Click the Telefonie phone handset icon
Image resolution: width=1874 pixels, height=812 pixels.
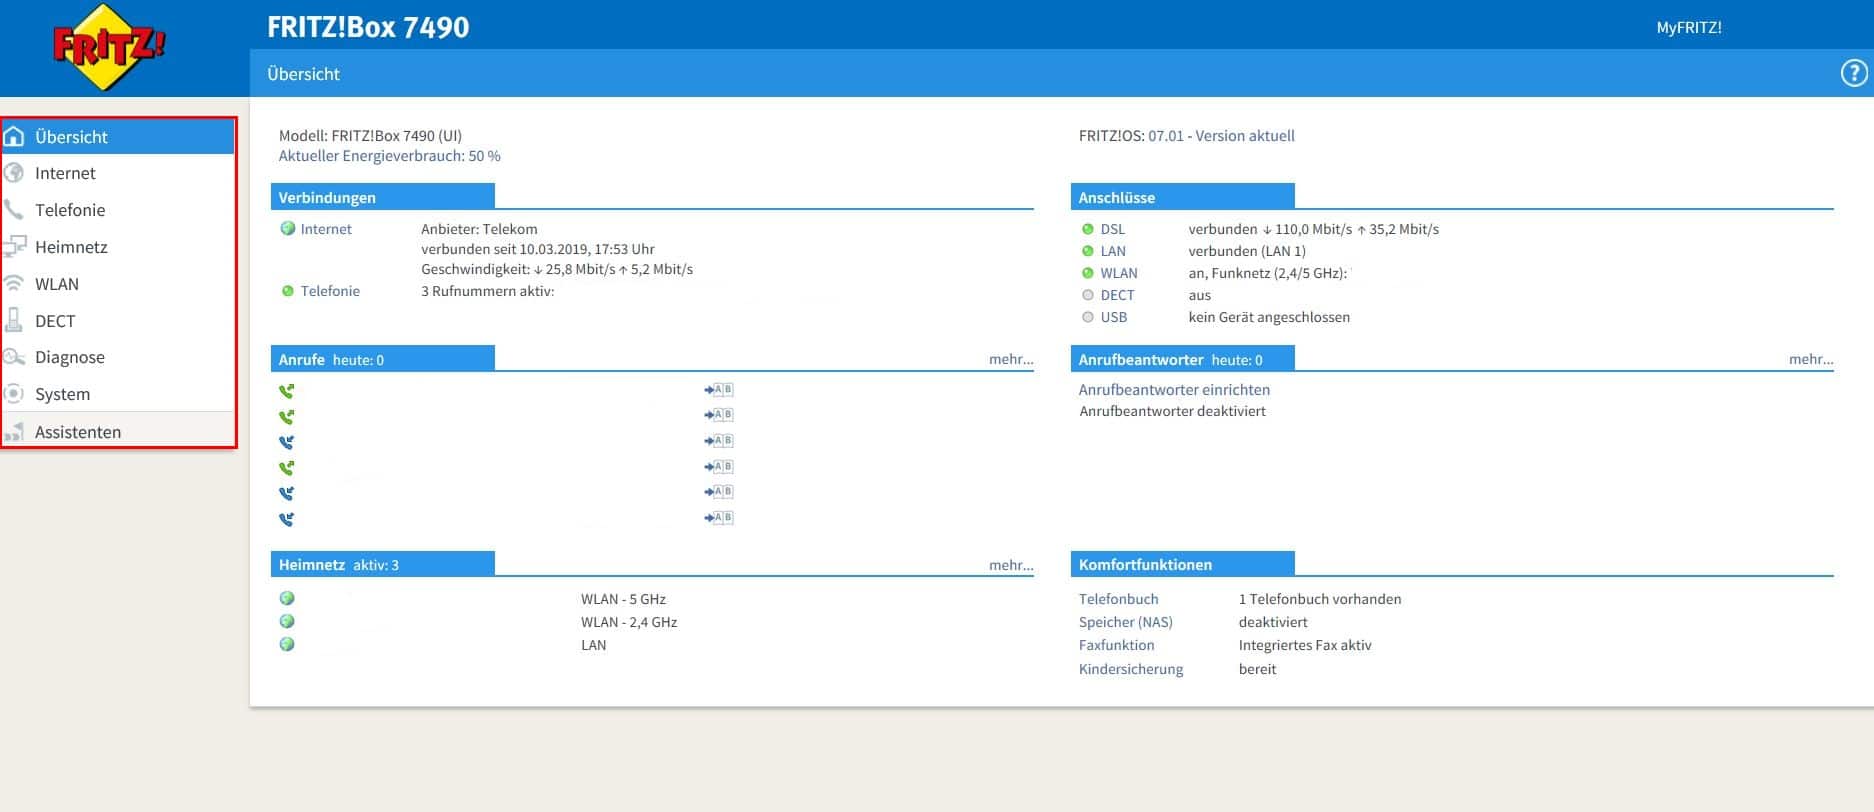click(14, 210)
